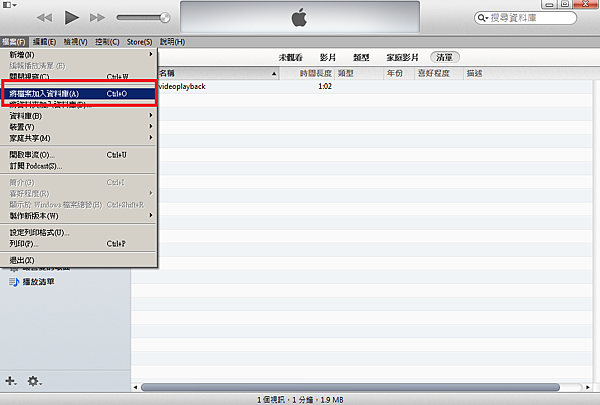Click the magnifier icon in search box
Viewport: 600px width, 405px height.
pos(483,18)
